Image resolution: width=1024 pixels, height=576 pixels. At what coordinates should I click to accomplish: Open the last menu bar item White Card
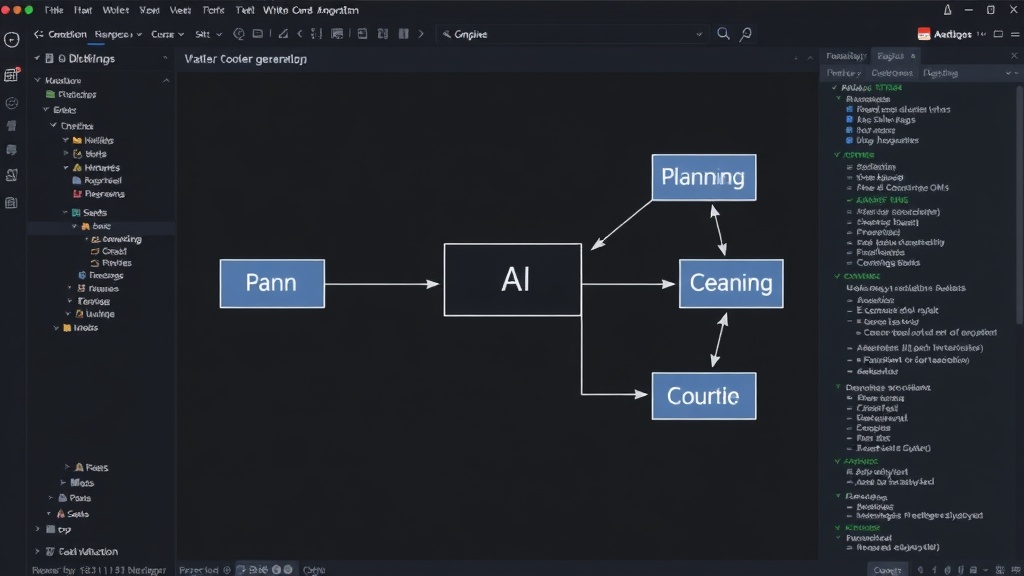310,10
